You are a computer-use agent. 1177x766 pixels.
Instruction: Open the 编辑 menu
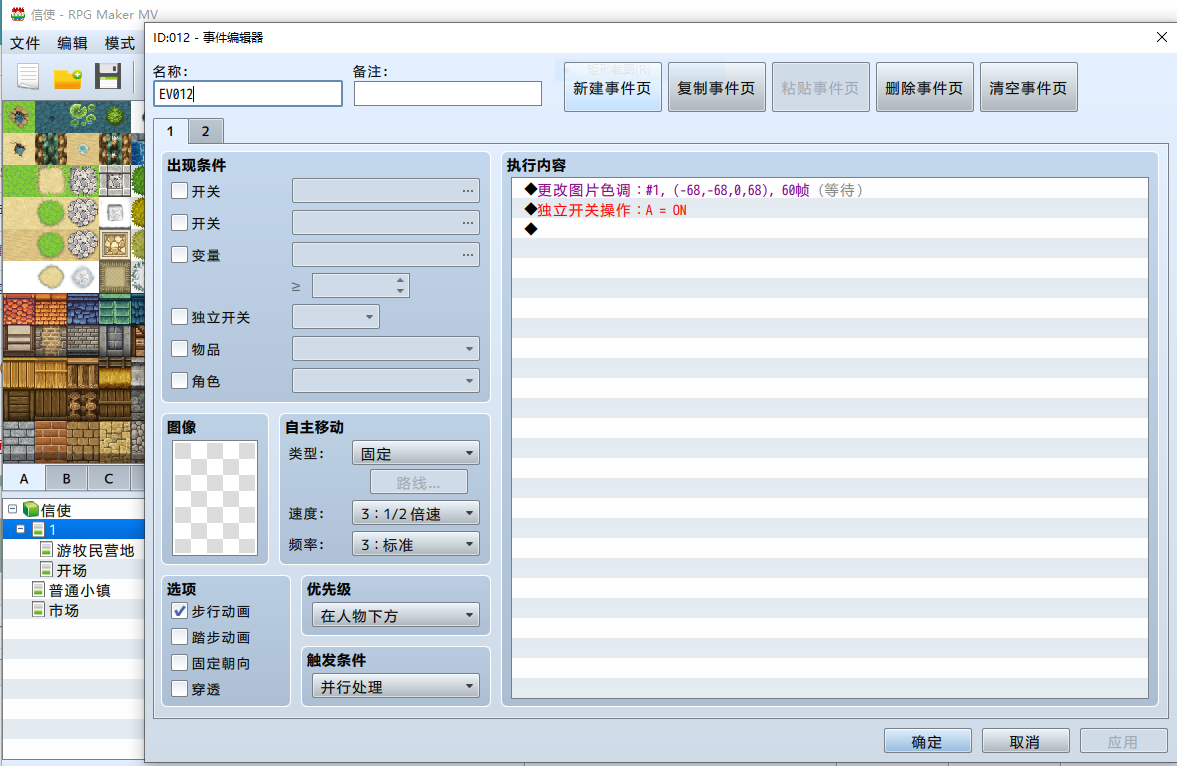[72, 44]
